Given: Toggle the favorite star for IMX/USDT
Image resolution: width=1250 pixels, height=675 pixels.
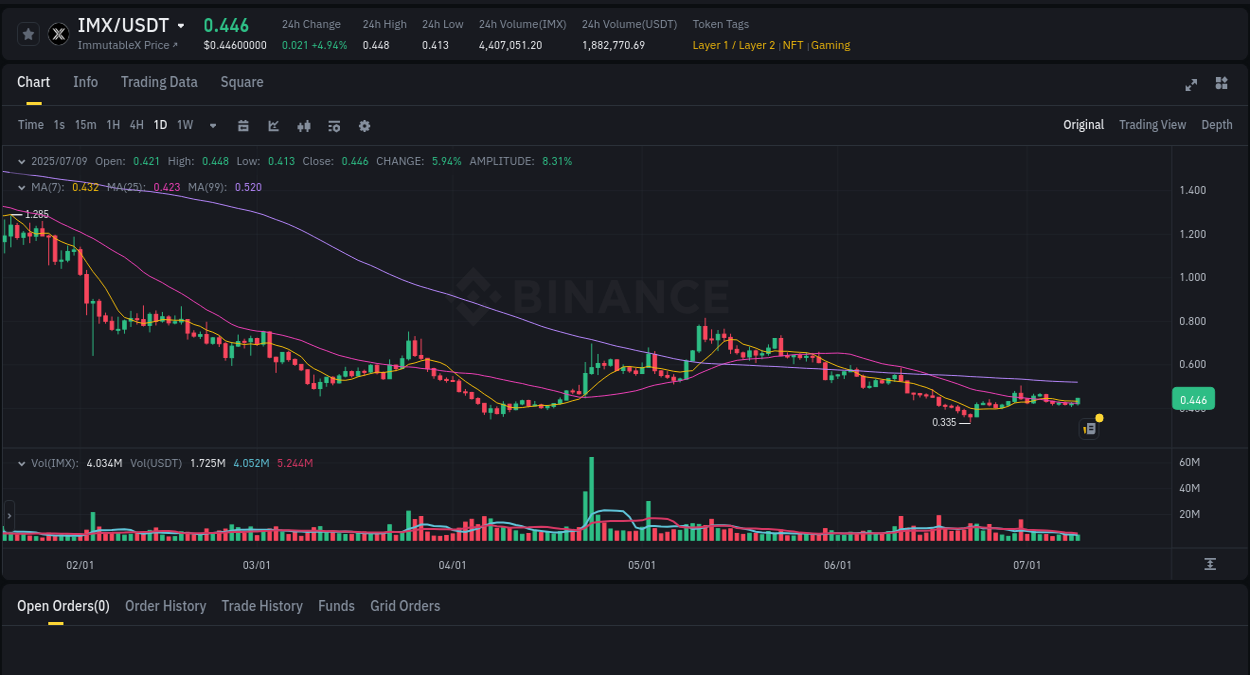Looking at the screenshot, I should point(28,33).
